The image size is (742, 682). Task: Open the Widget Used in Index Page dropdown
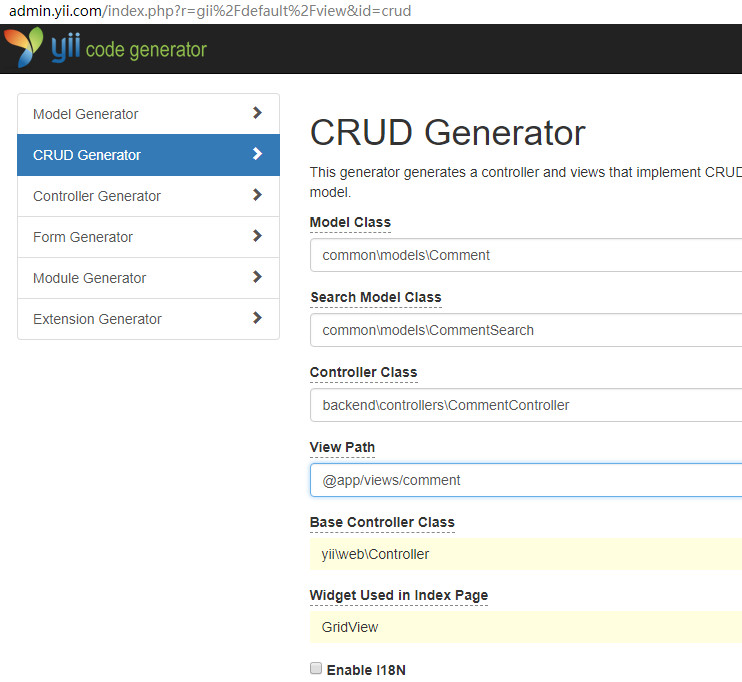pos(526,627)
